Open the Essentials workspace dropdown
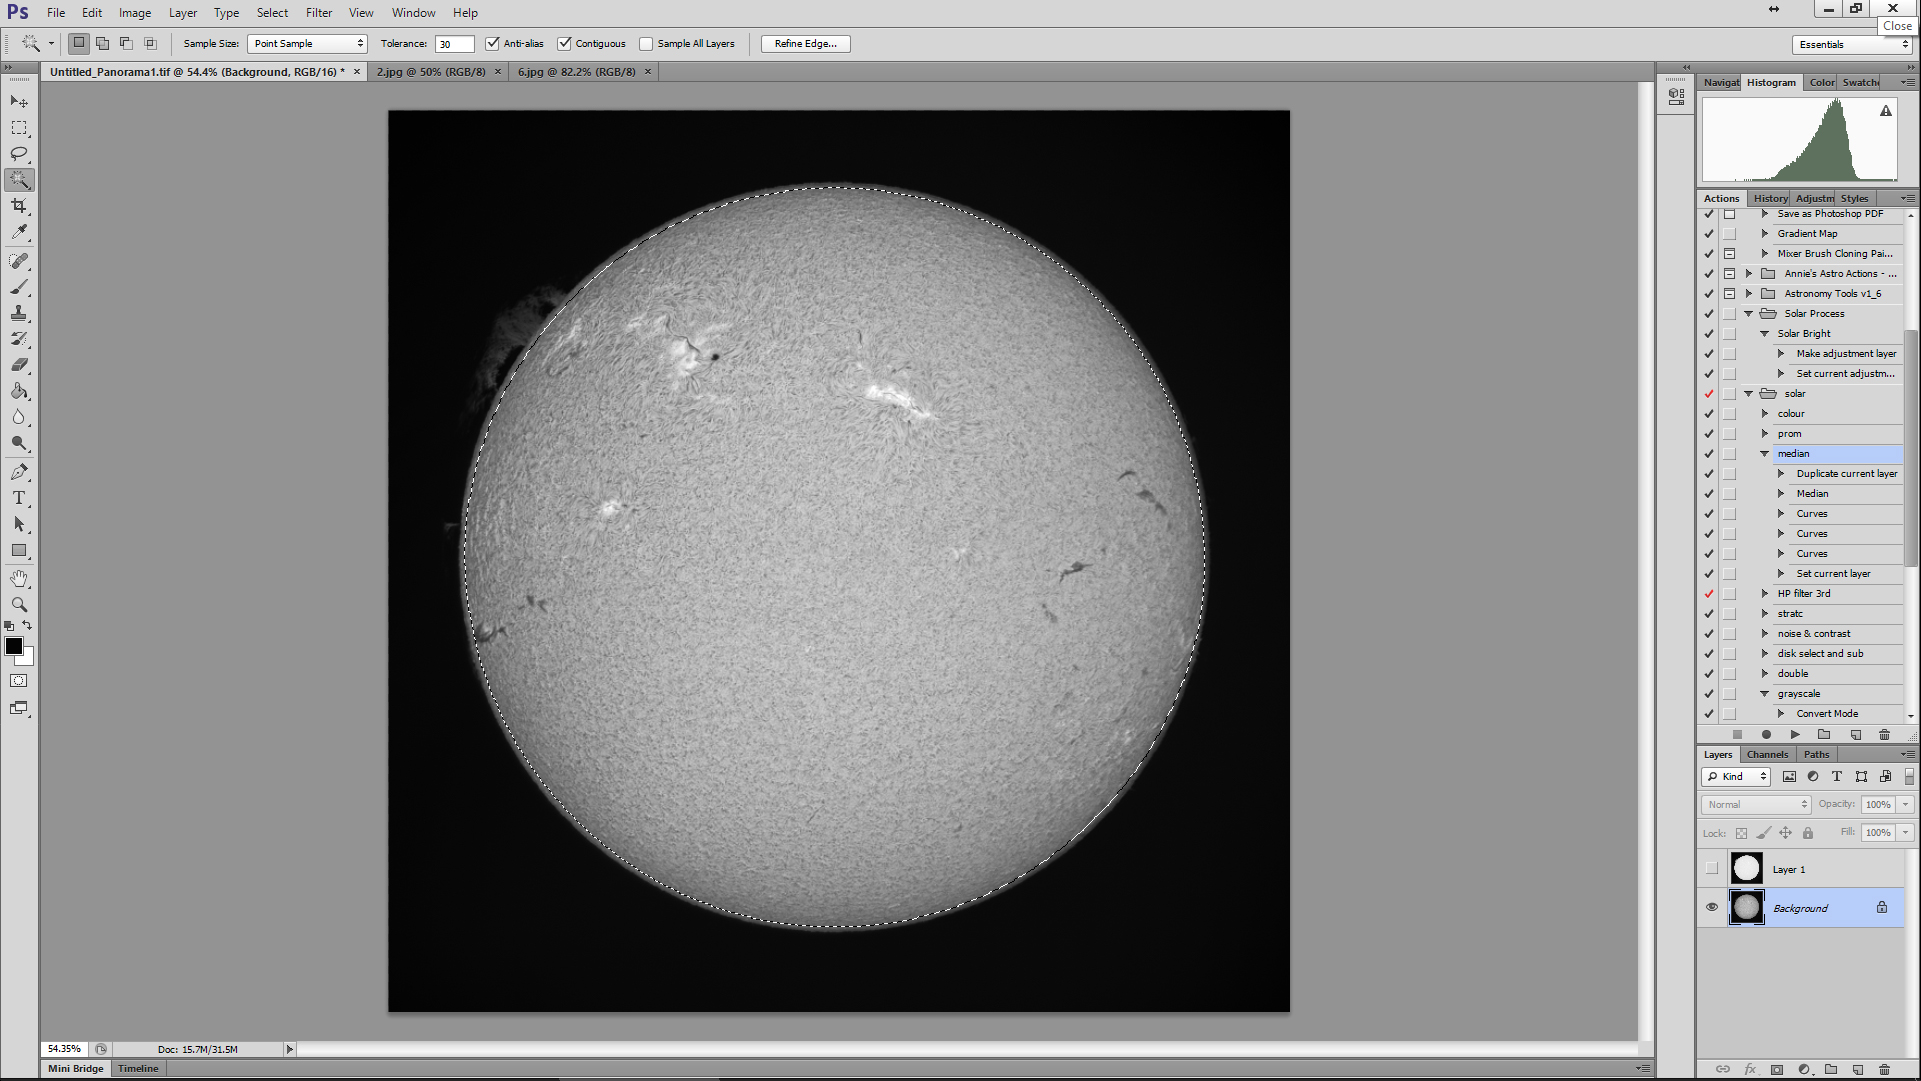This screenshot has width=1921, height=1081. 1853,44
